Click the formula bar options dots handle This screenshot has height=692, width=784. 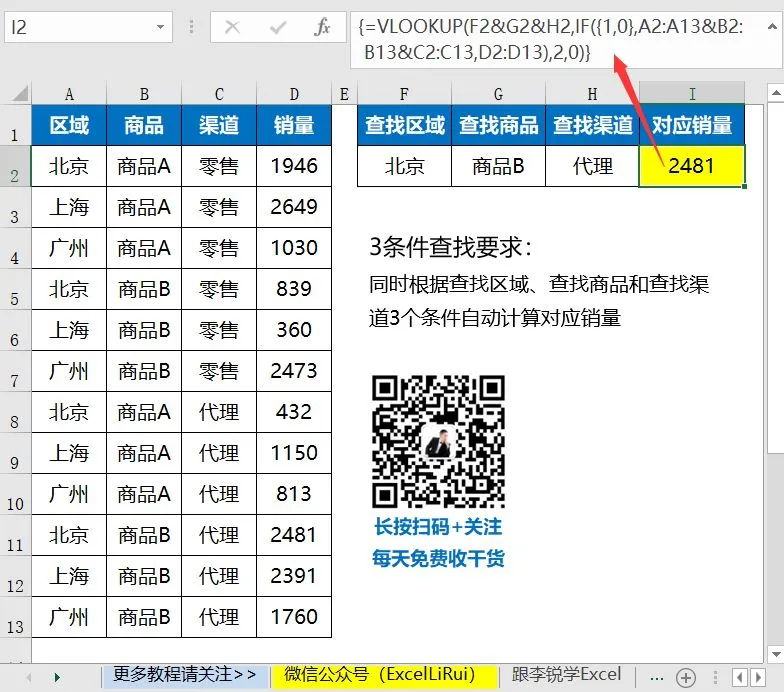coord(191,27)
